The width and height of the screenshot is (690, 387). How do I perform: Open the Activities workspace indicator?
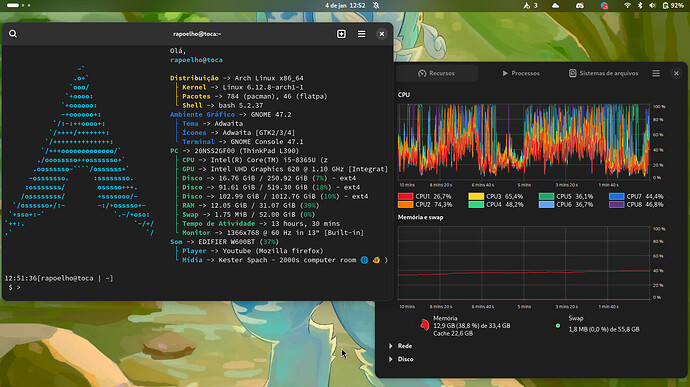pyautogui.click(x=18, y=5)
